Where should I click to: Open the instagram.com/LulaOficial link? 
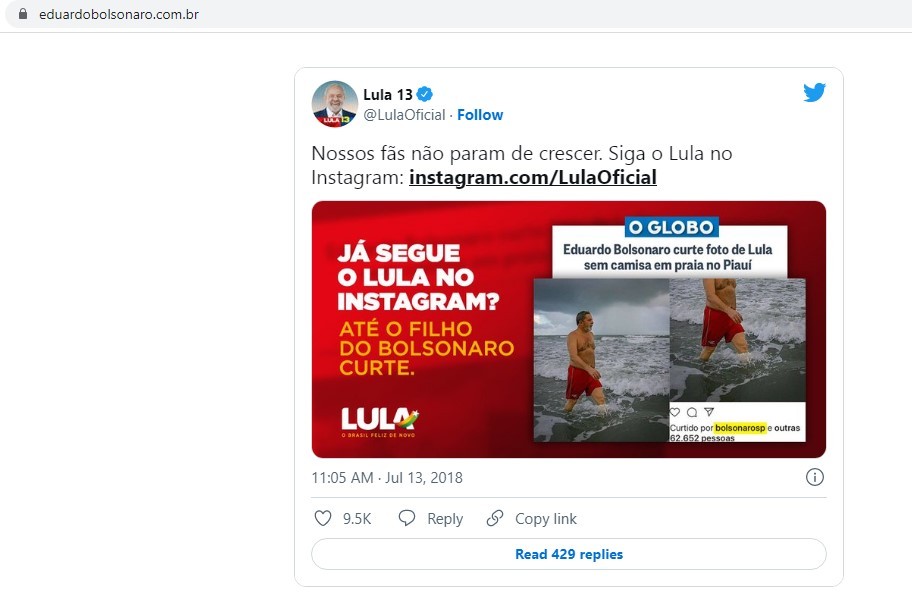tap(533, 177)
